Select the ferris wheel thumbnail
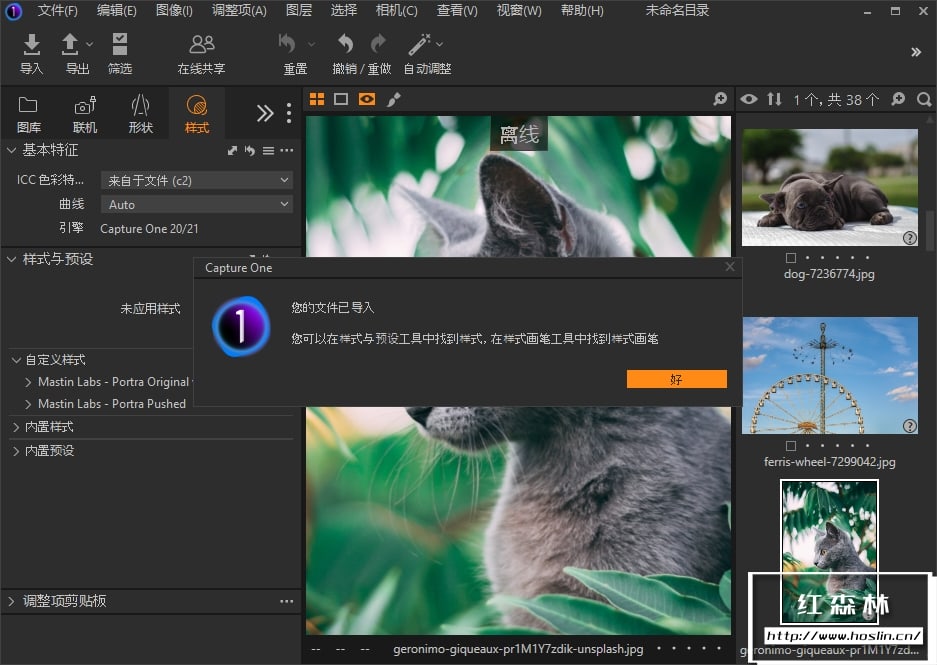 pos(829,375)
